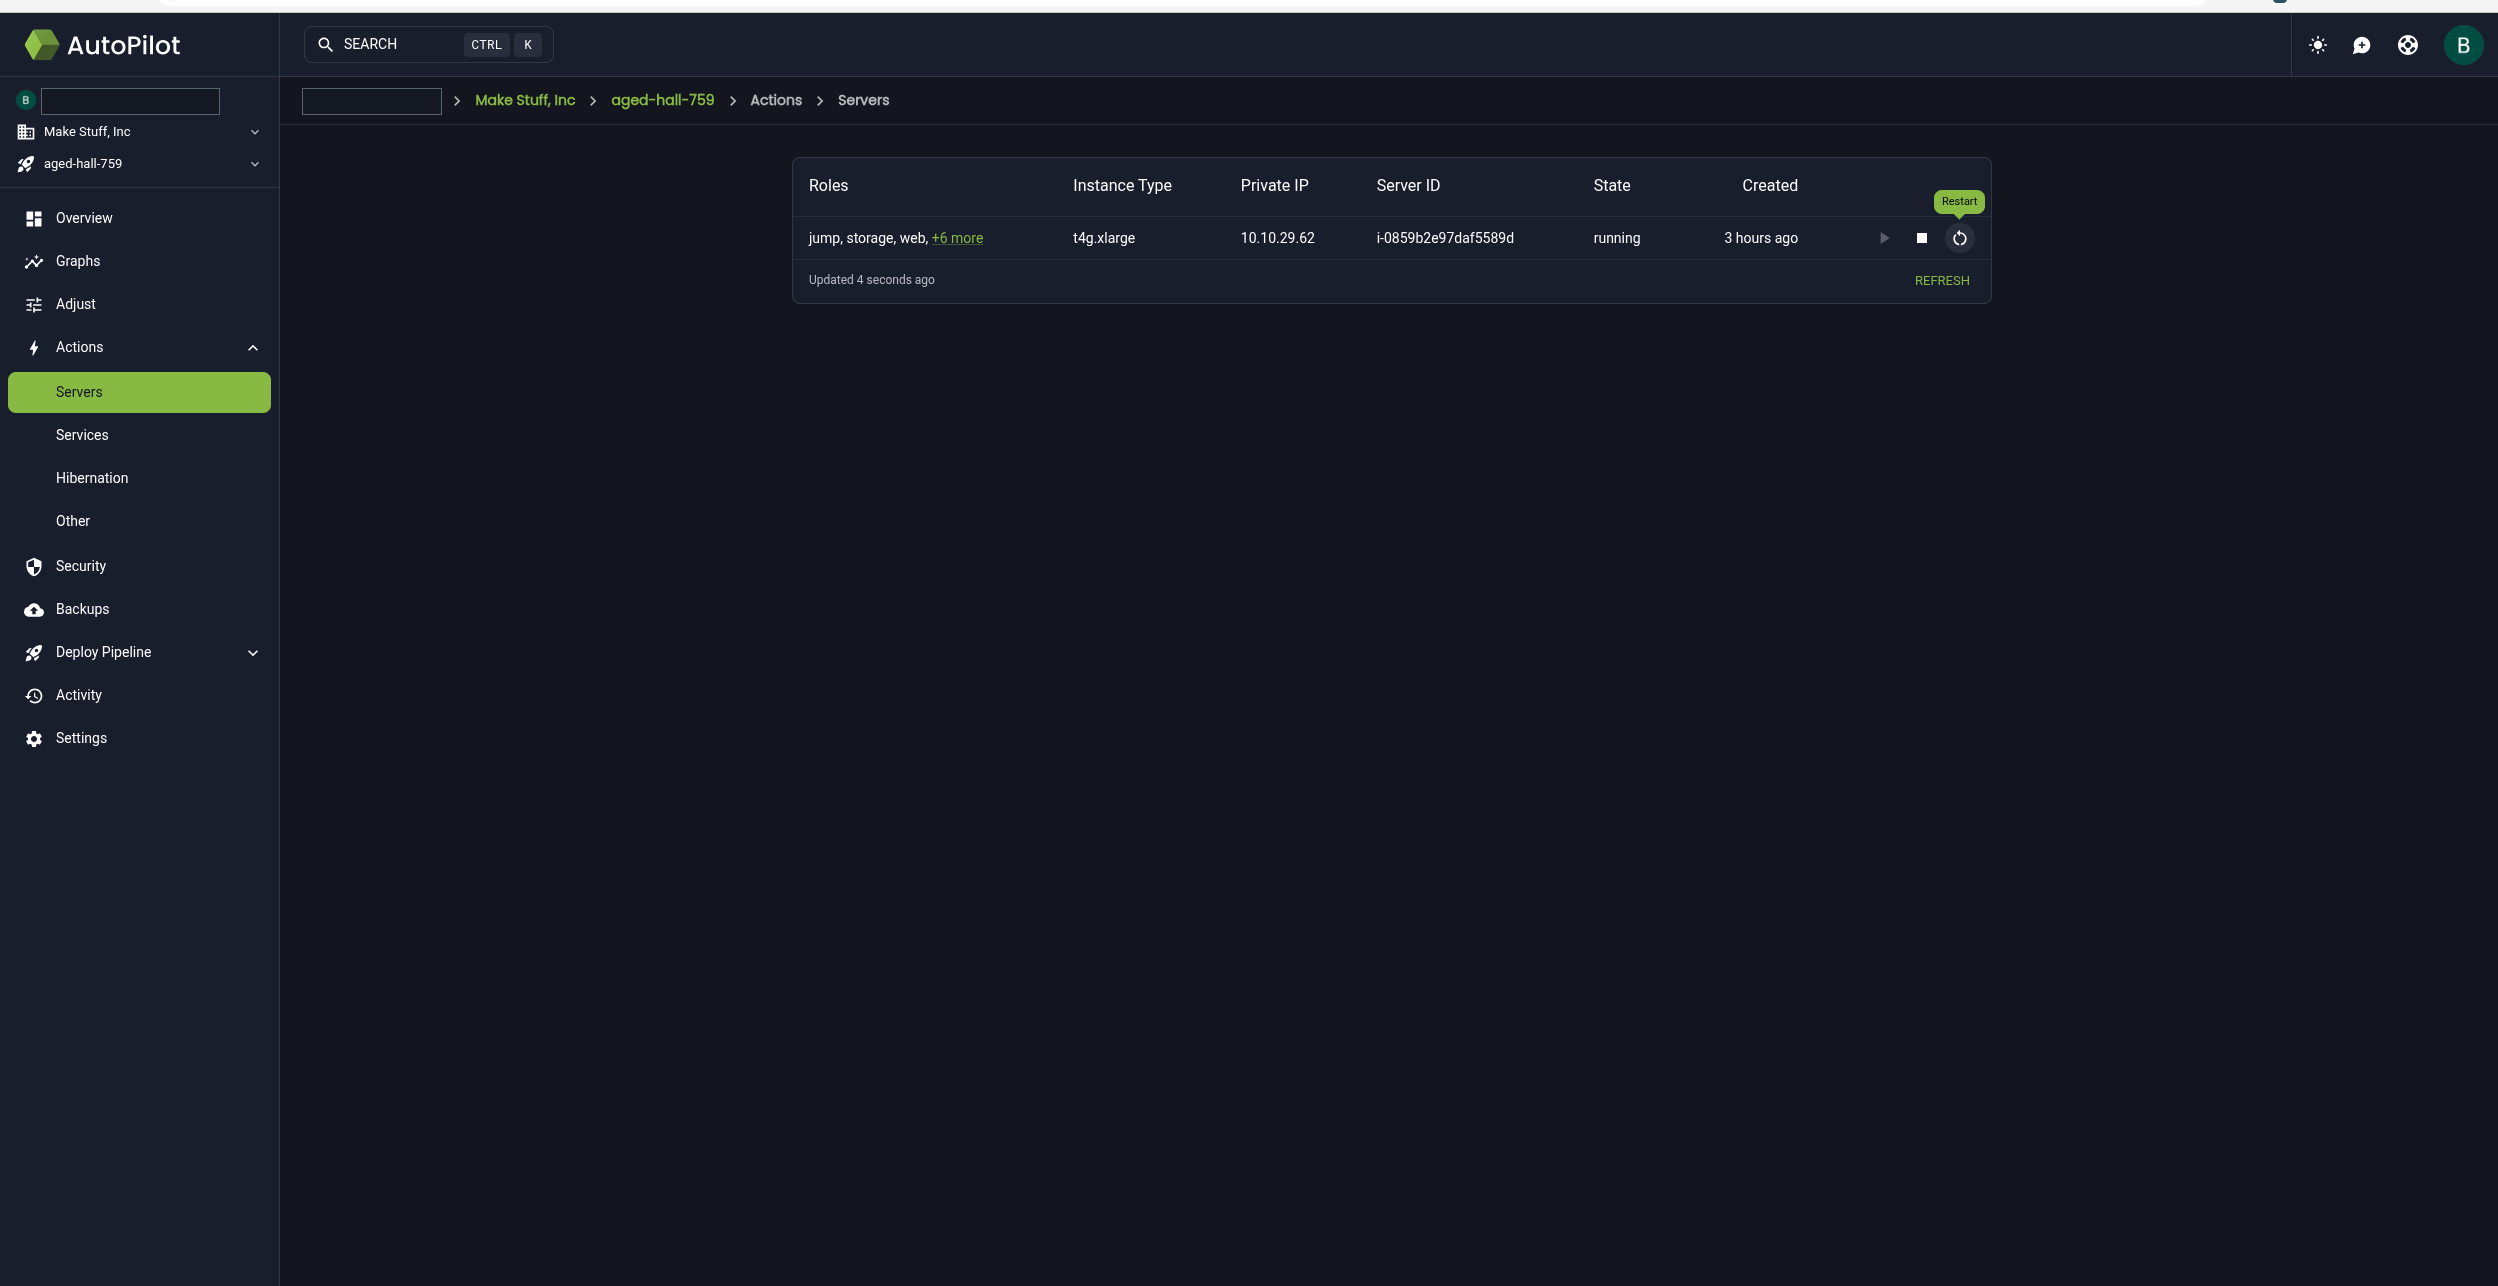
Task: Click the organization building icon
Action: pos(26,132)
